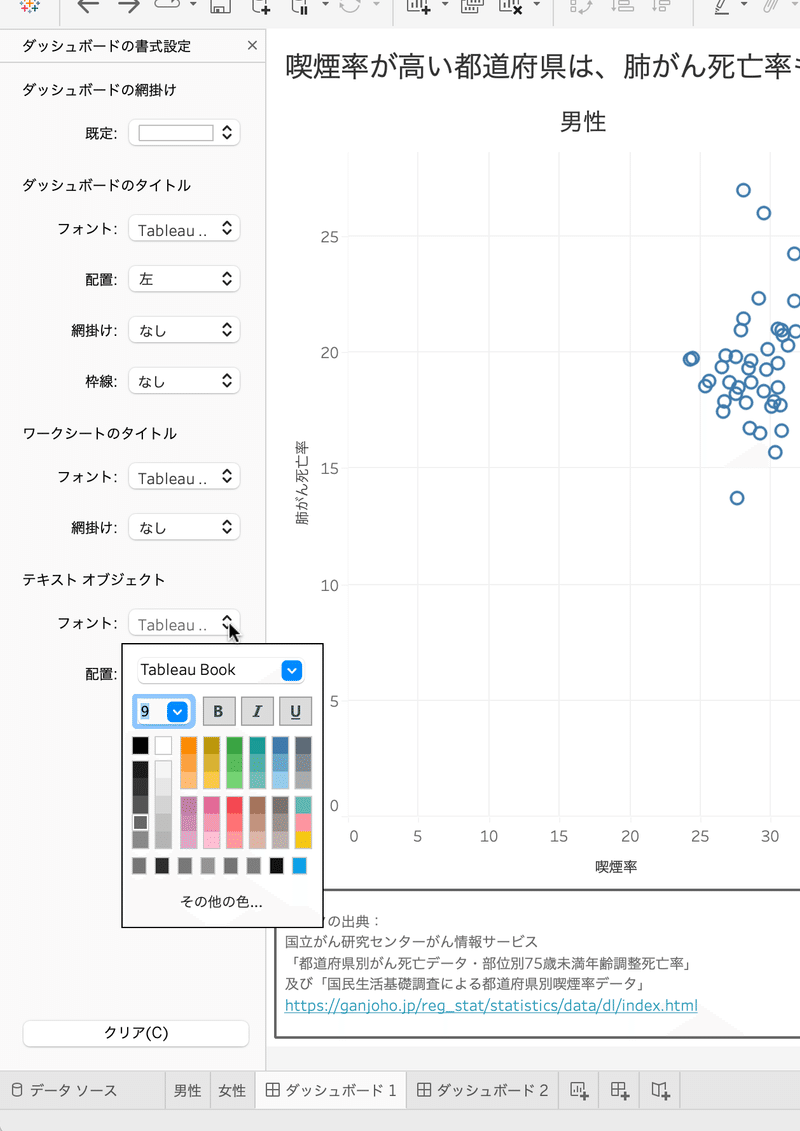Toggle underline formatting in font popup
The height and width of the screenshot is (1131, 800).
295,711
